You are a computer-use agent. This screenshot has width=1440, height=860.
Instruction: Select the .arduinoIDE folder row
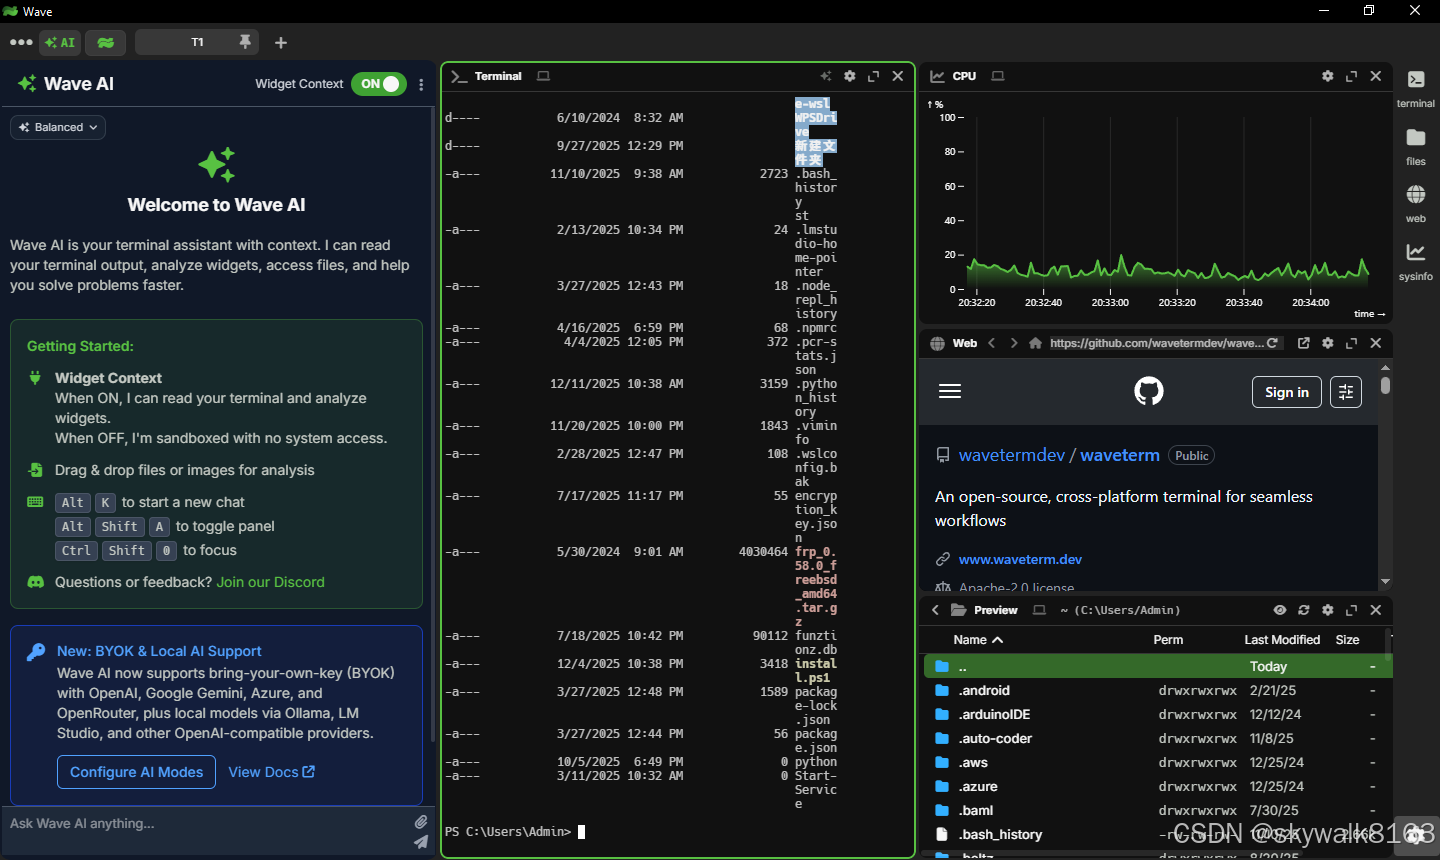(x=1158, y=714)
